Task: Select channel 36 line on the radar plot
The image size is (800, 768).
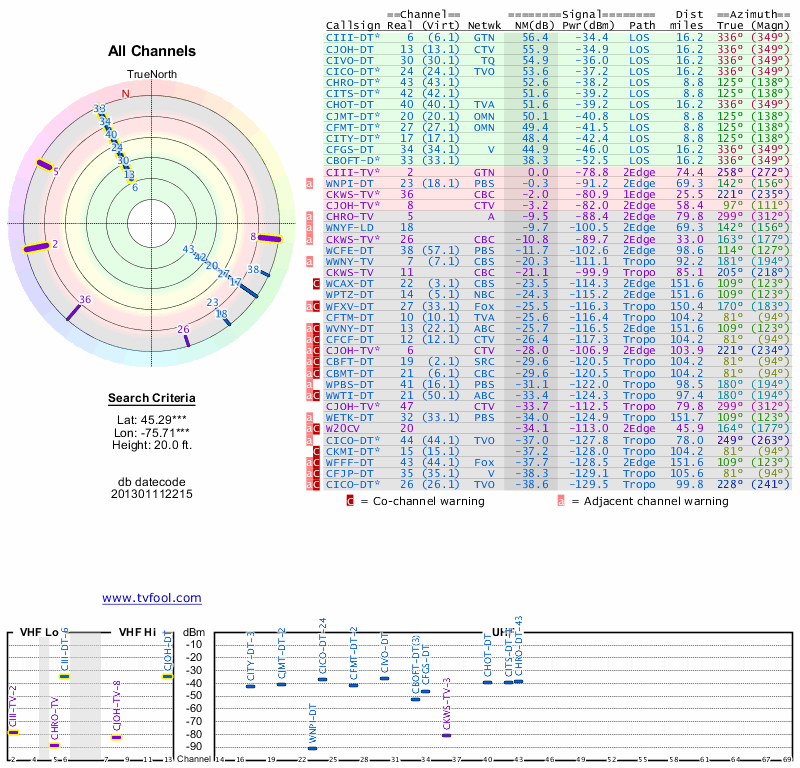Action: tap(73, 312)
